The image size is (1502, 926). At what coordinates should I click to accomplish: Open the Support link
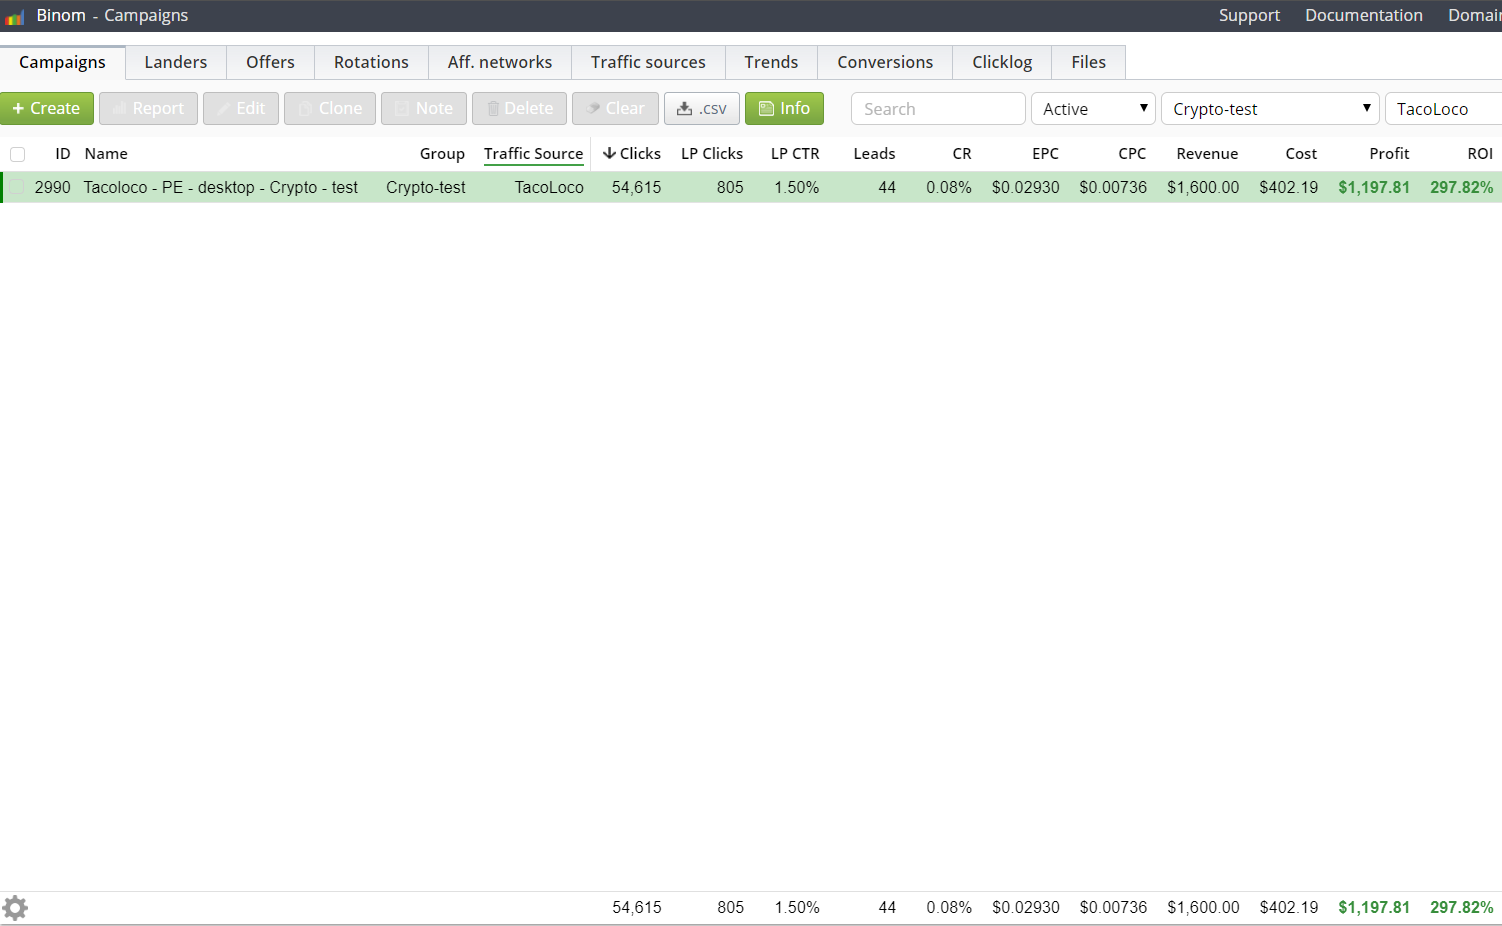click(1249, 15)
